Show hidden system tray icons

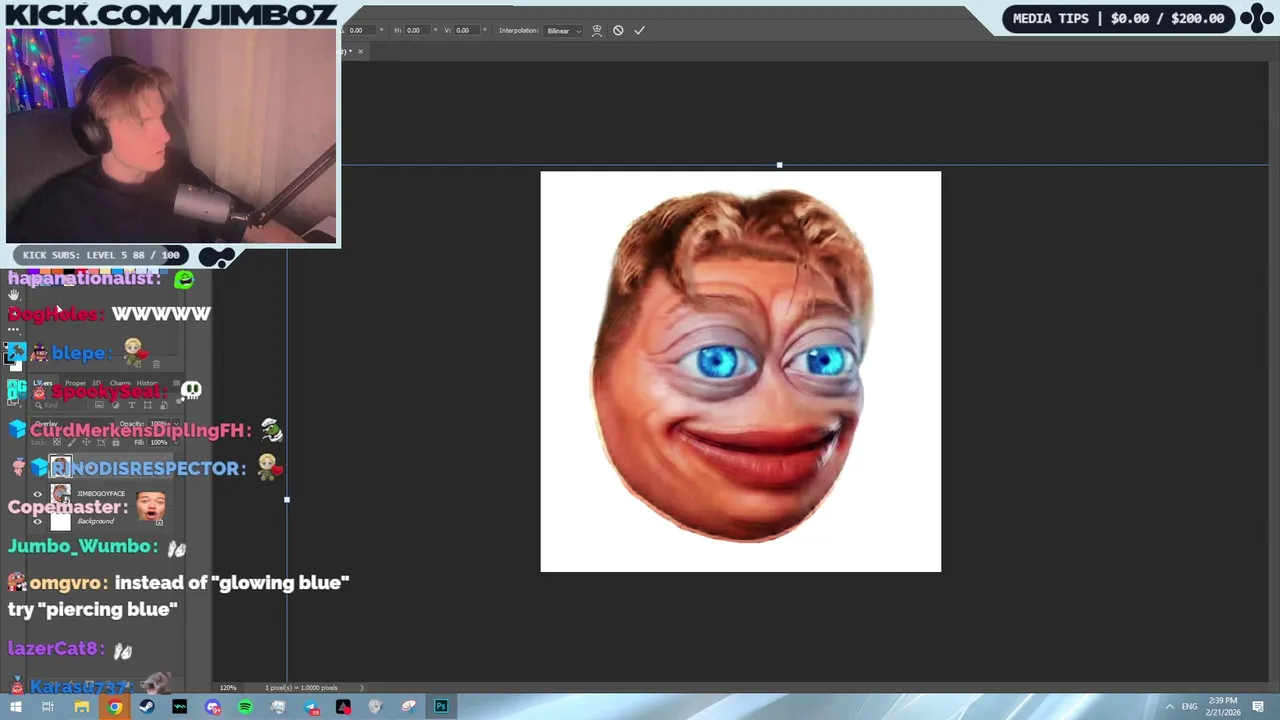[x=1169, y=707]
